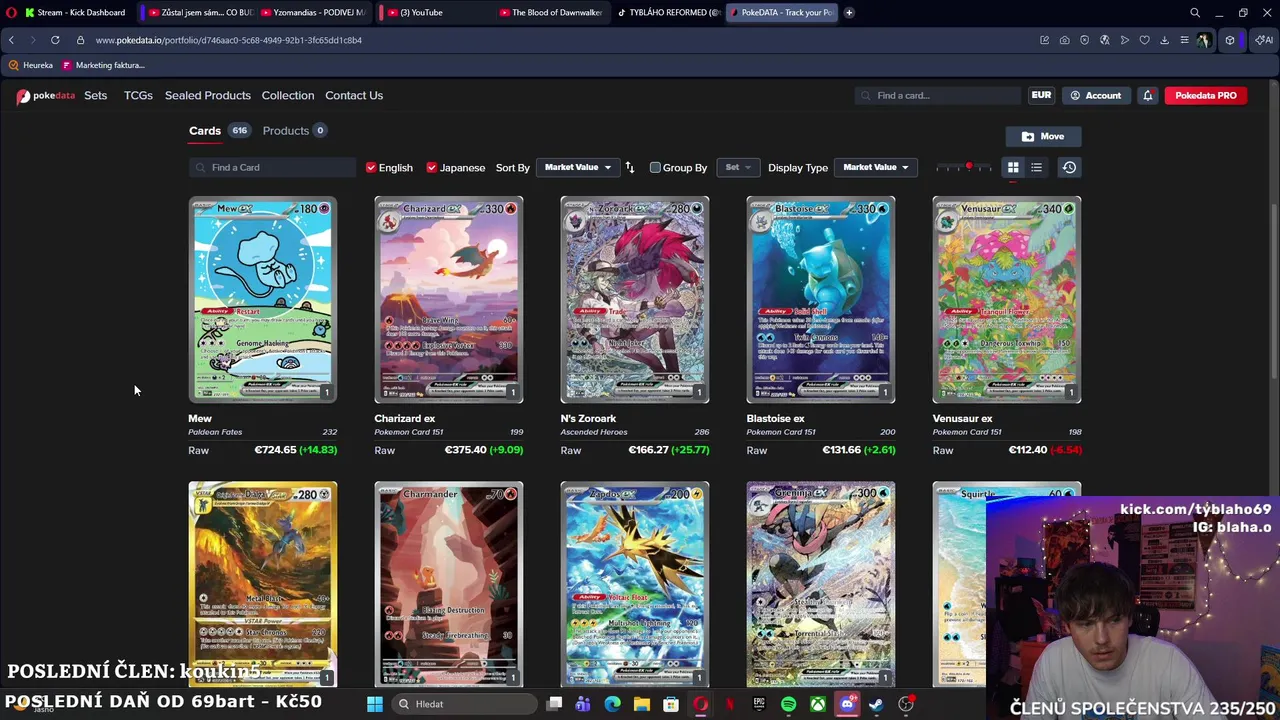The height and width of the screenshot is (720, 1280).
Task: Switch to Stream - Kick Dashboard browser tab
Action: coord(76,13)
